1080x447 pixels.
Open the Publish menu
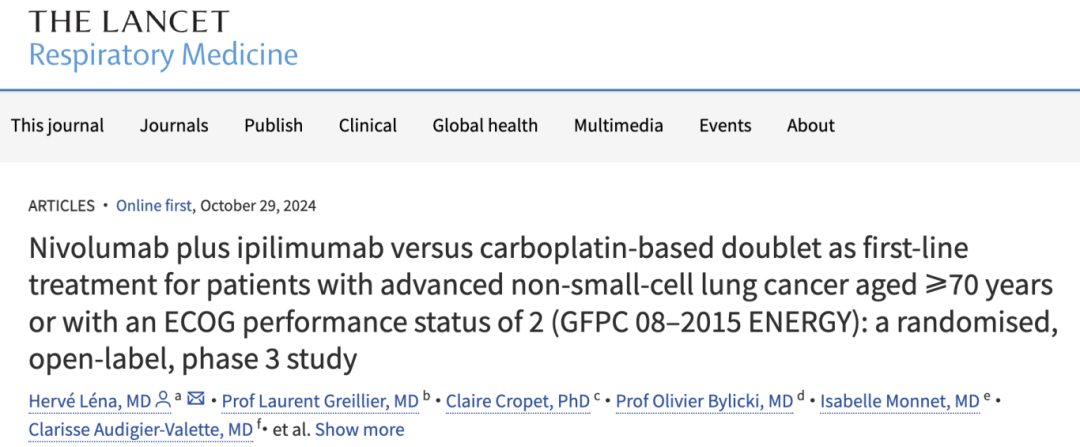tap(273, 125)
